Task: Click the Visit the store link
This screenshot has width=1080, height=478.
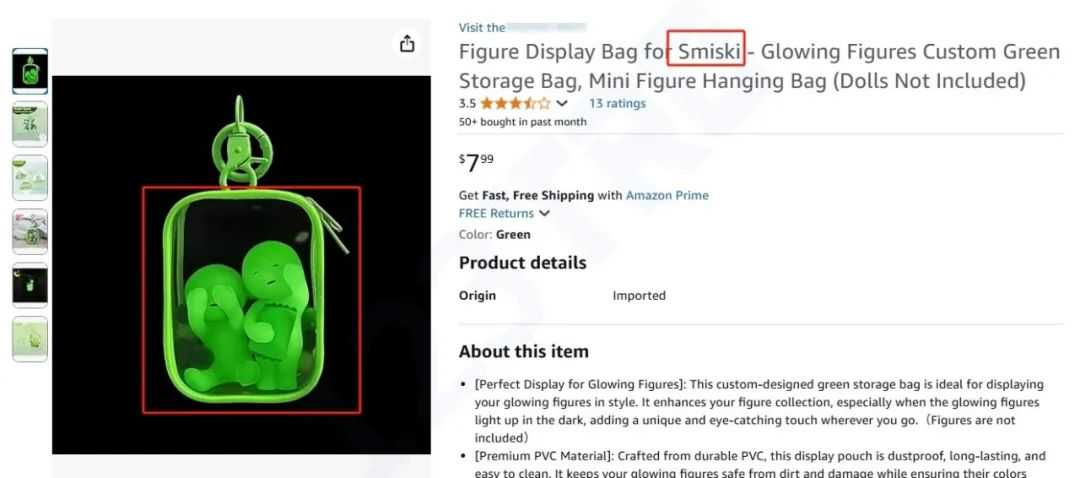Action: pos(523,28)
